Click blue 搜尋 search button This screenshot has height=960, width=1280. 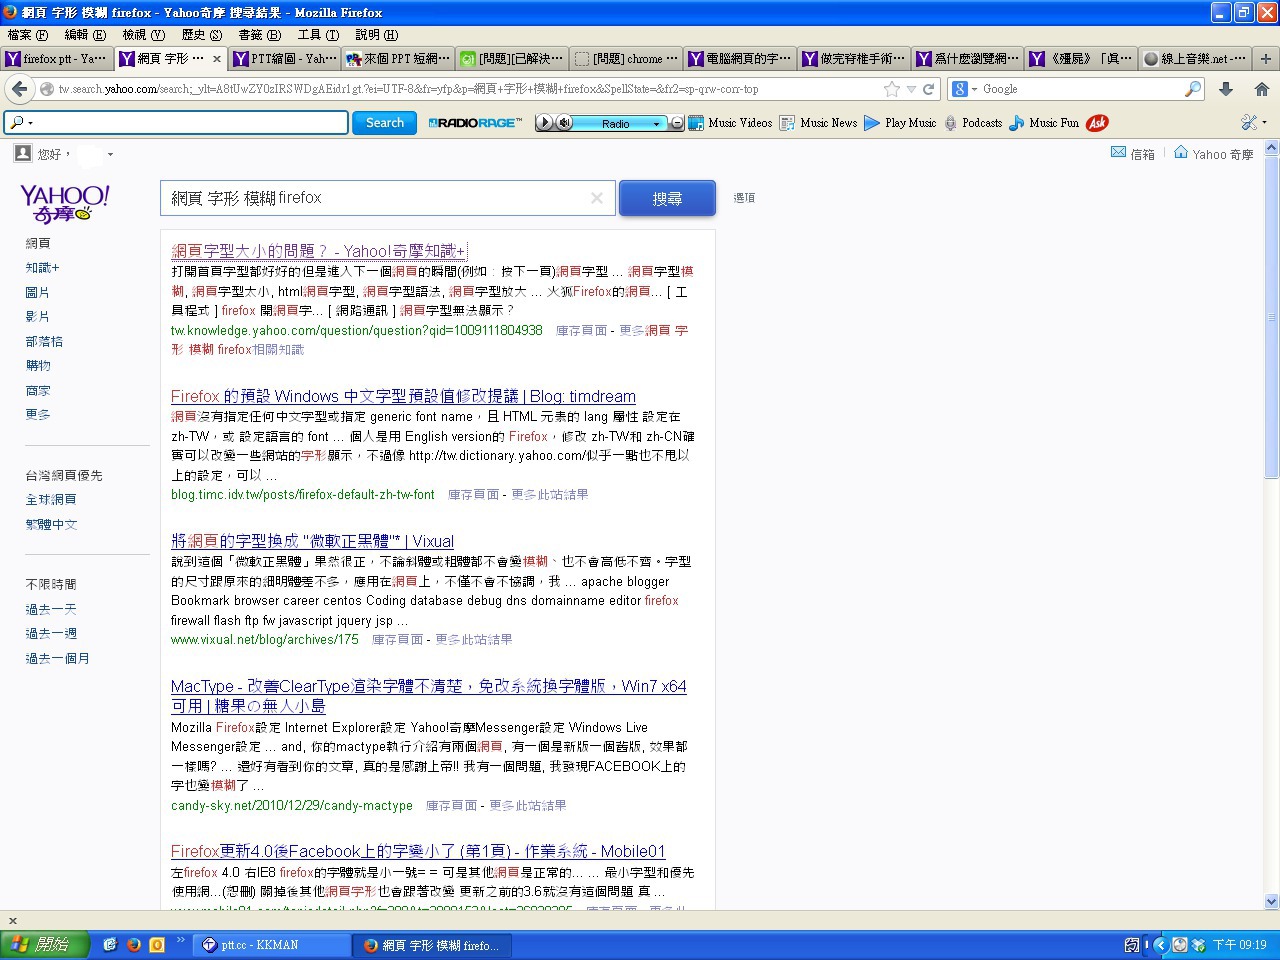coord(667,198)
